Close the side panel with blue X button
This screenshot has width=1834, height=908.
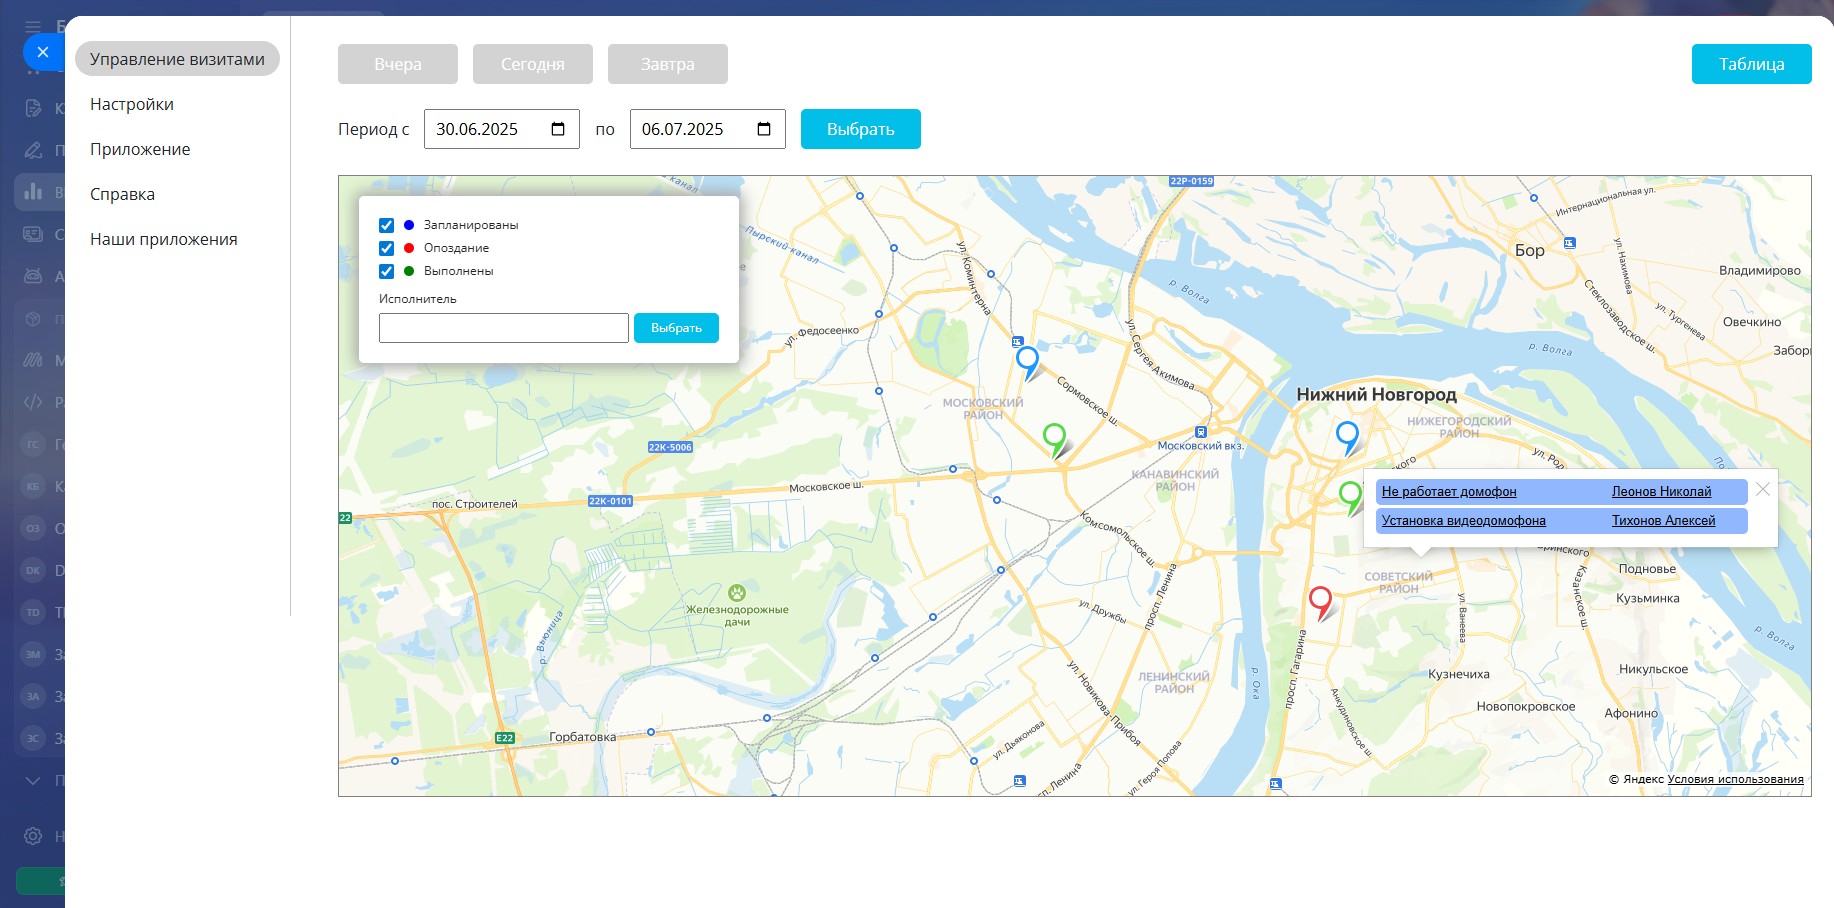point(42,52)
